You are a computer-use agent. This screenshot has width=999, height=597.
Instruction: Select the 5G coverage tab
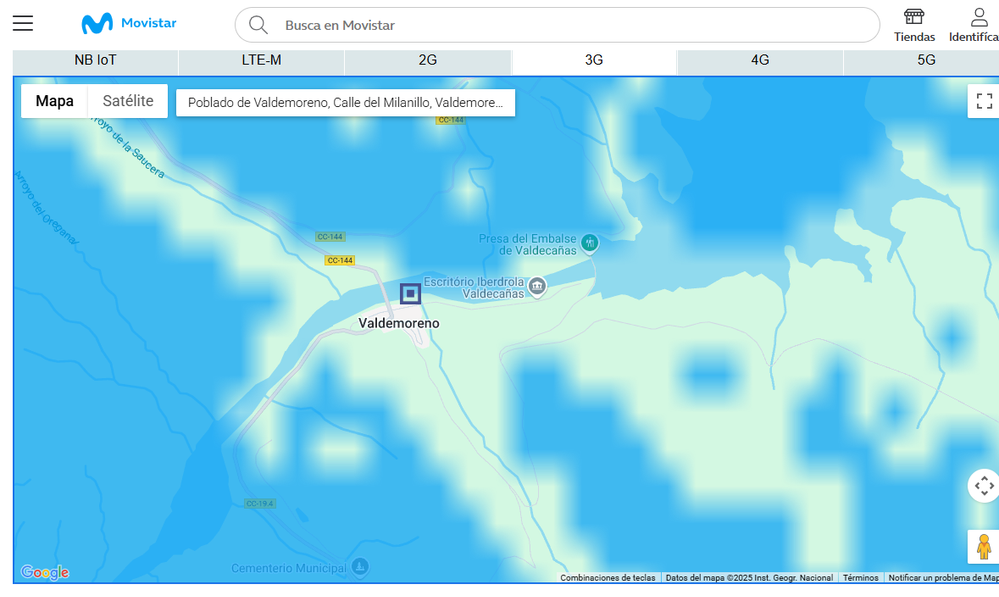926,60
